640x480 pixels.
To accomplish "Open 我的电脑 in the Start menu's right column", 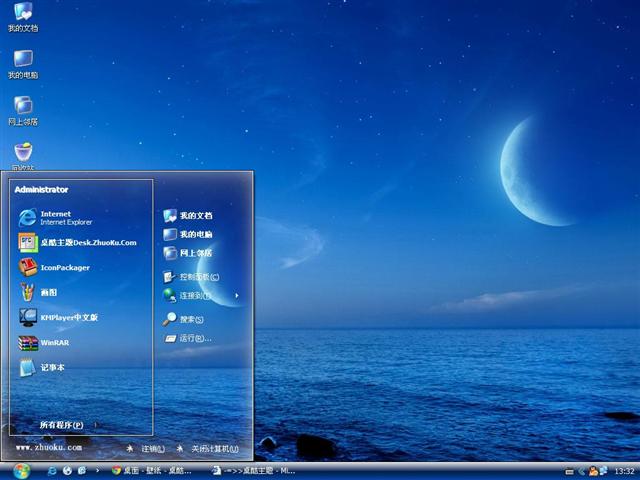I will tap(195, 234).
